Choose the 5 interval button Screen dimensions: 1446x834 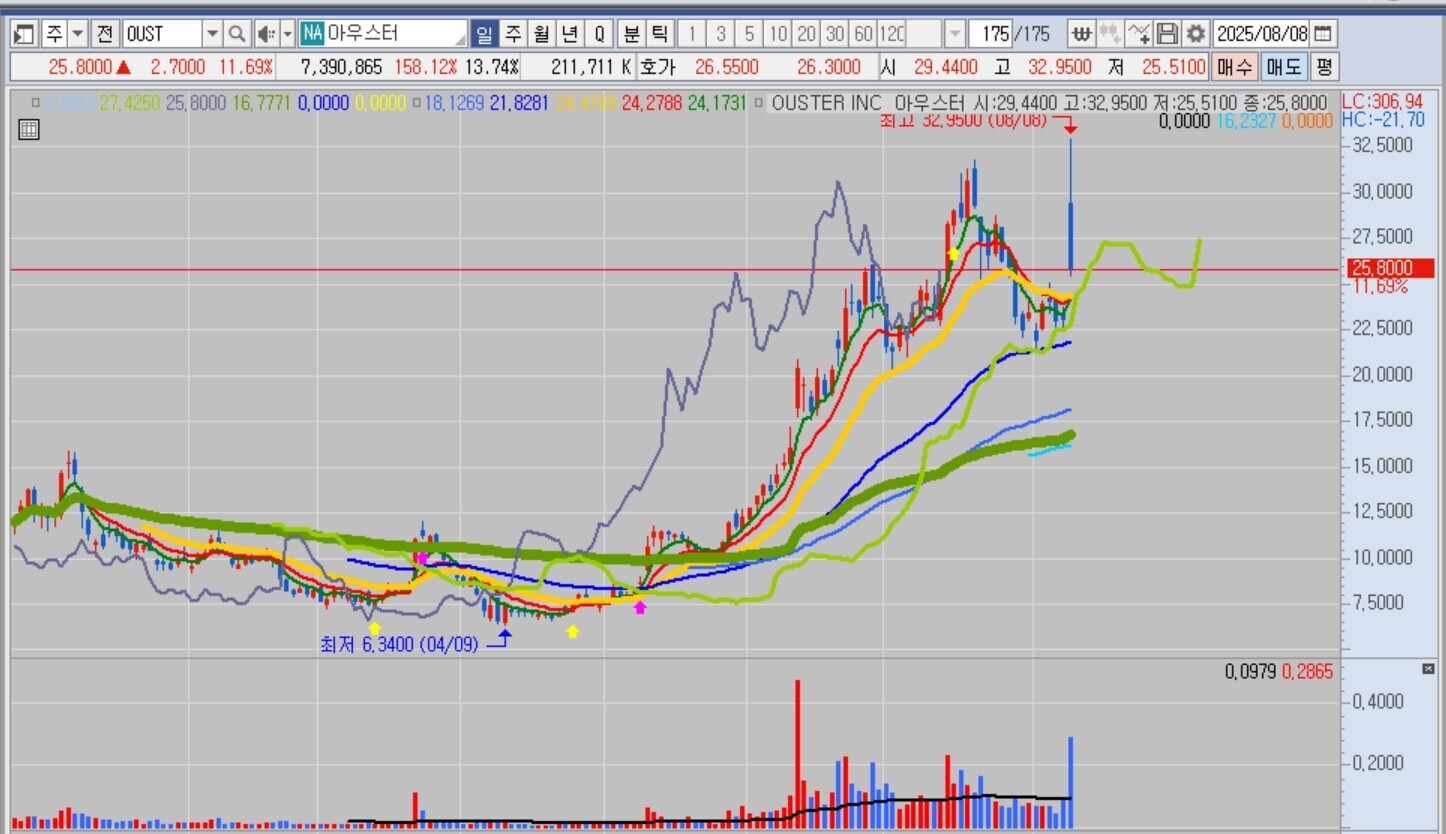750,34
